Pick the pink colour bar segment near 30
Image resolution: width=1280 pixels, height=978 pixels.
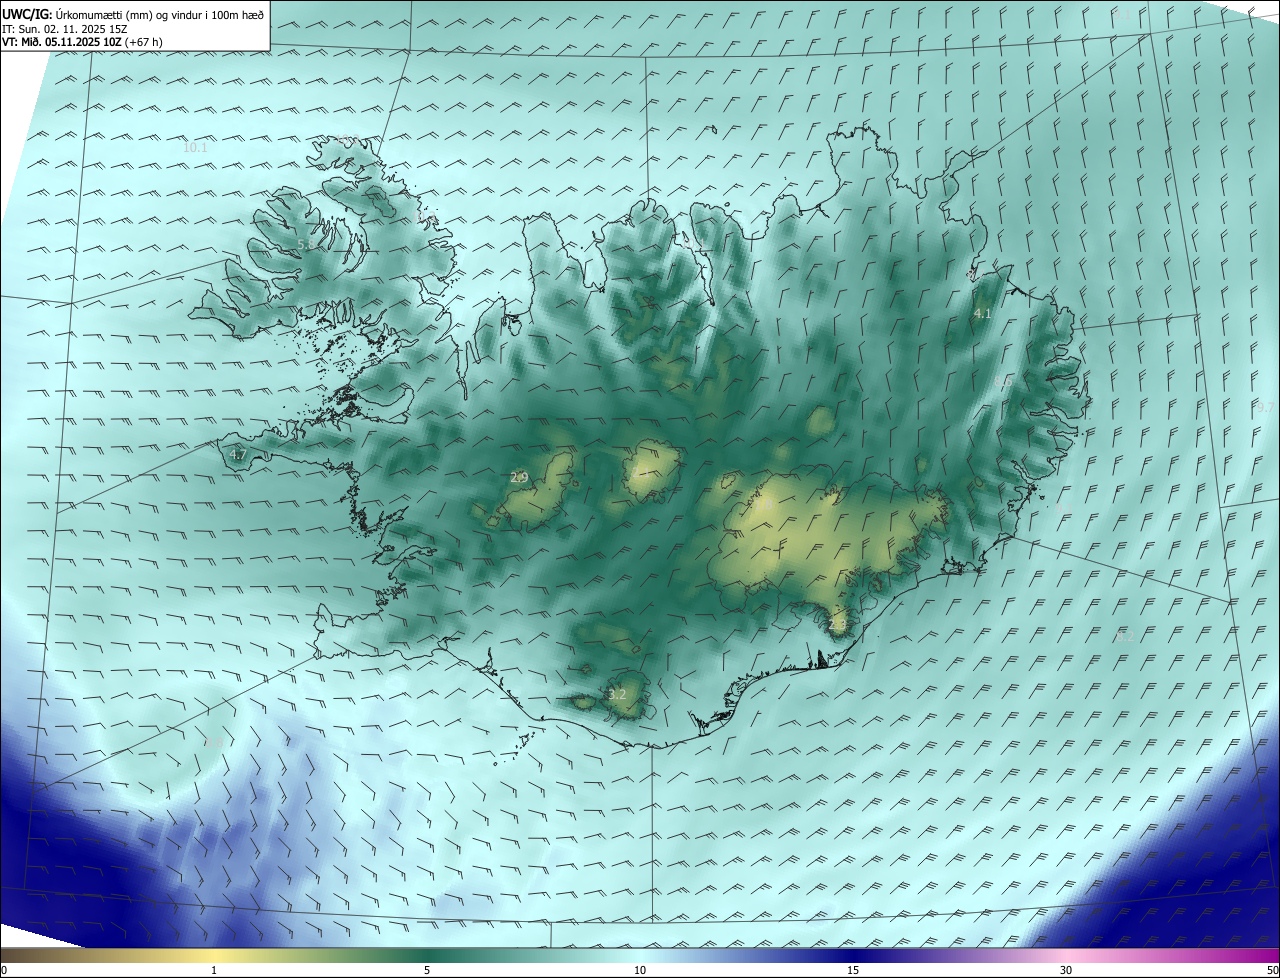tap(1066, 956)
